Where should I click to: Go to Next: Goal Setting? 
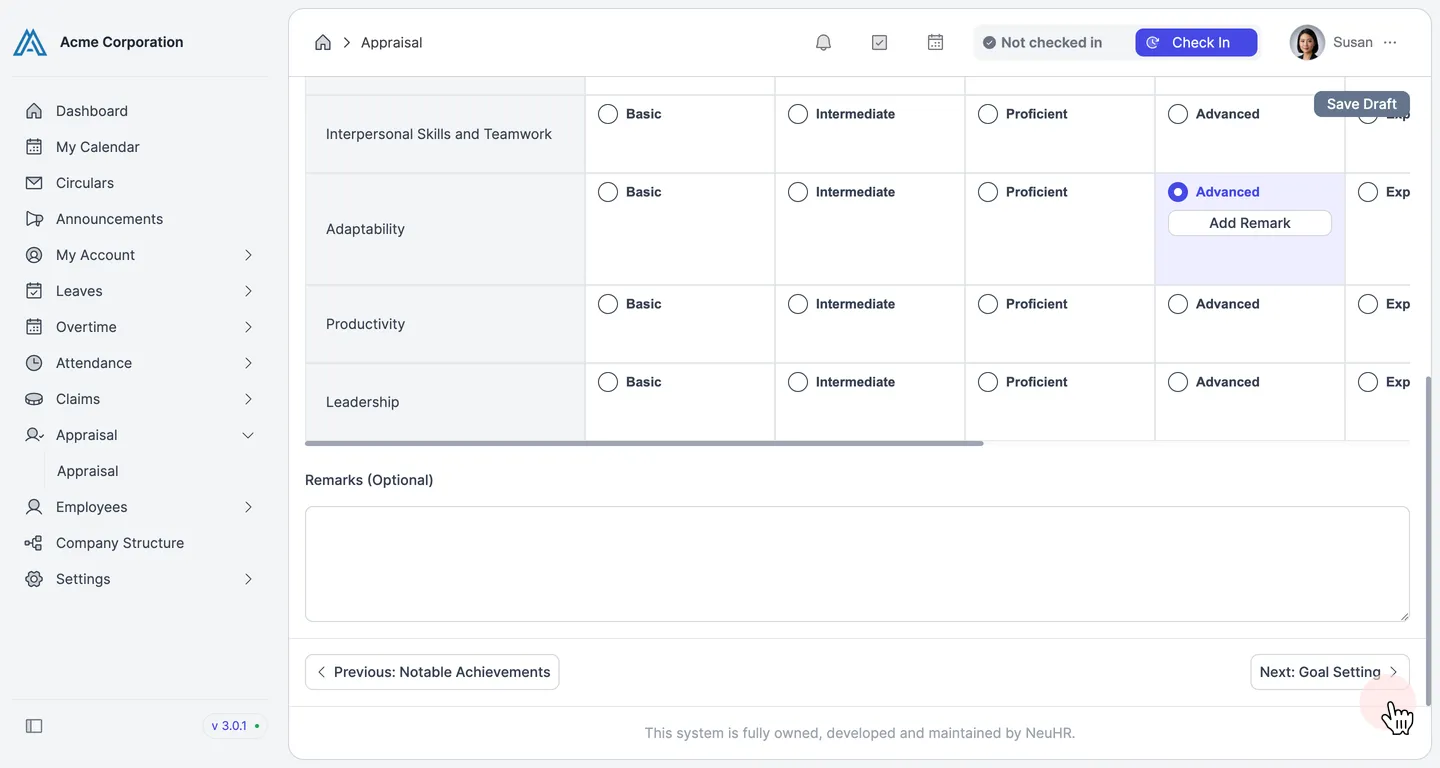[x=1330, y=672]
